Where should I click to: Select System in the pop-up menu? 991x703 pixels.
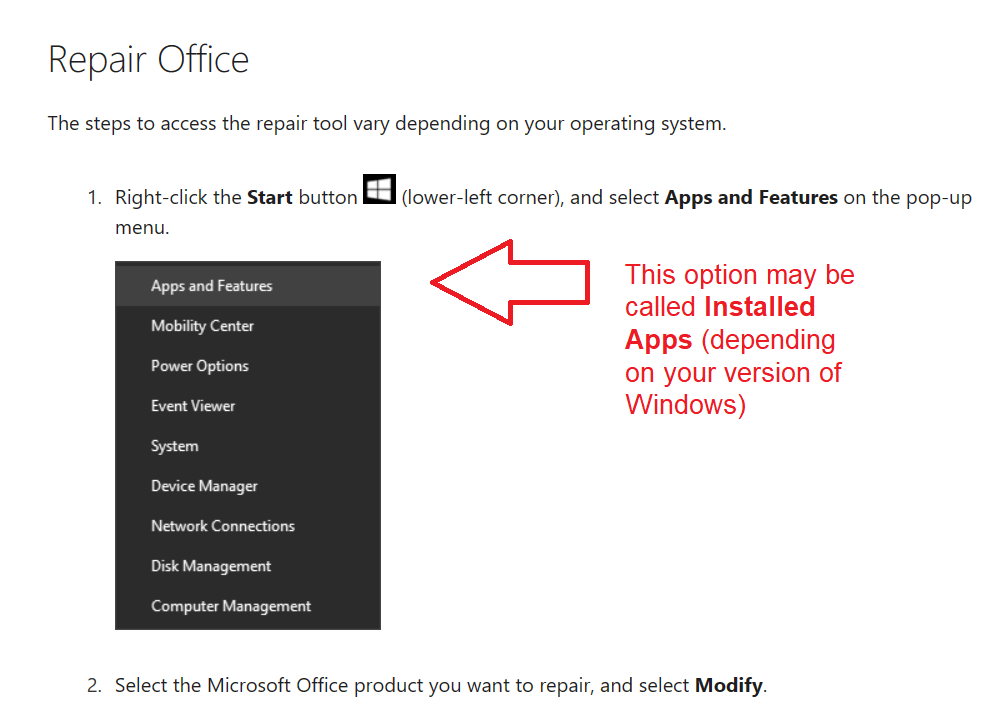tap(174, 445)
